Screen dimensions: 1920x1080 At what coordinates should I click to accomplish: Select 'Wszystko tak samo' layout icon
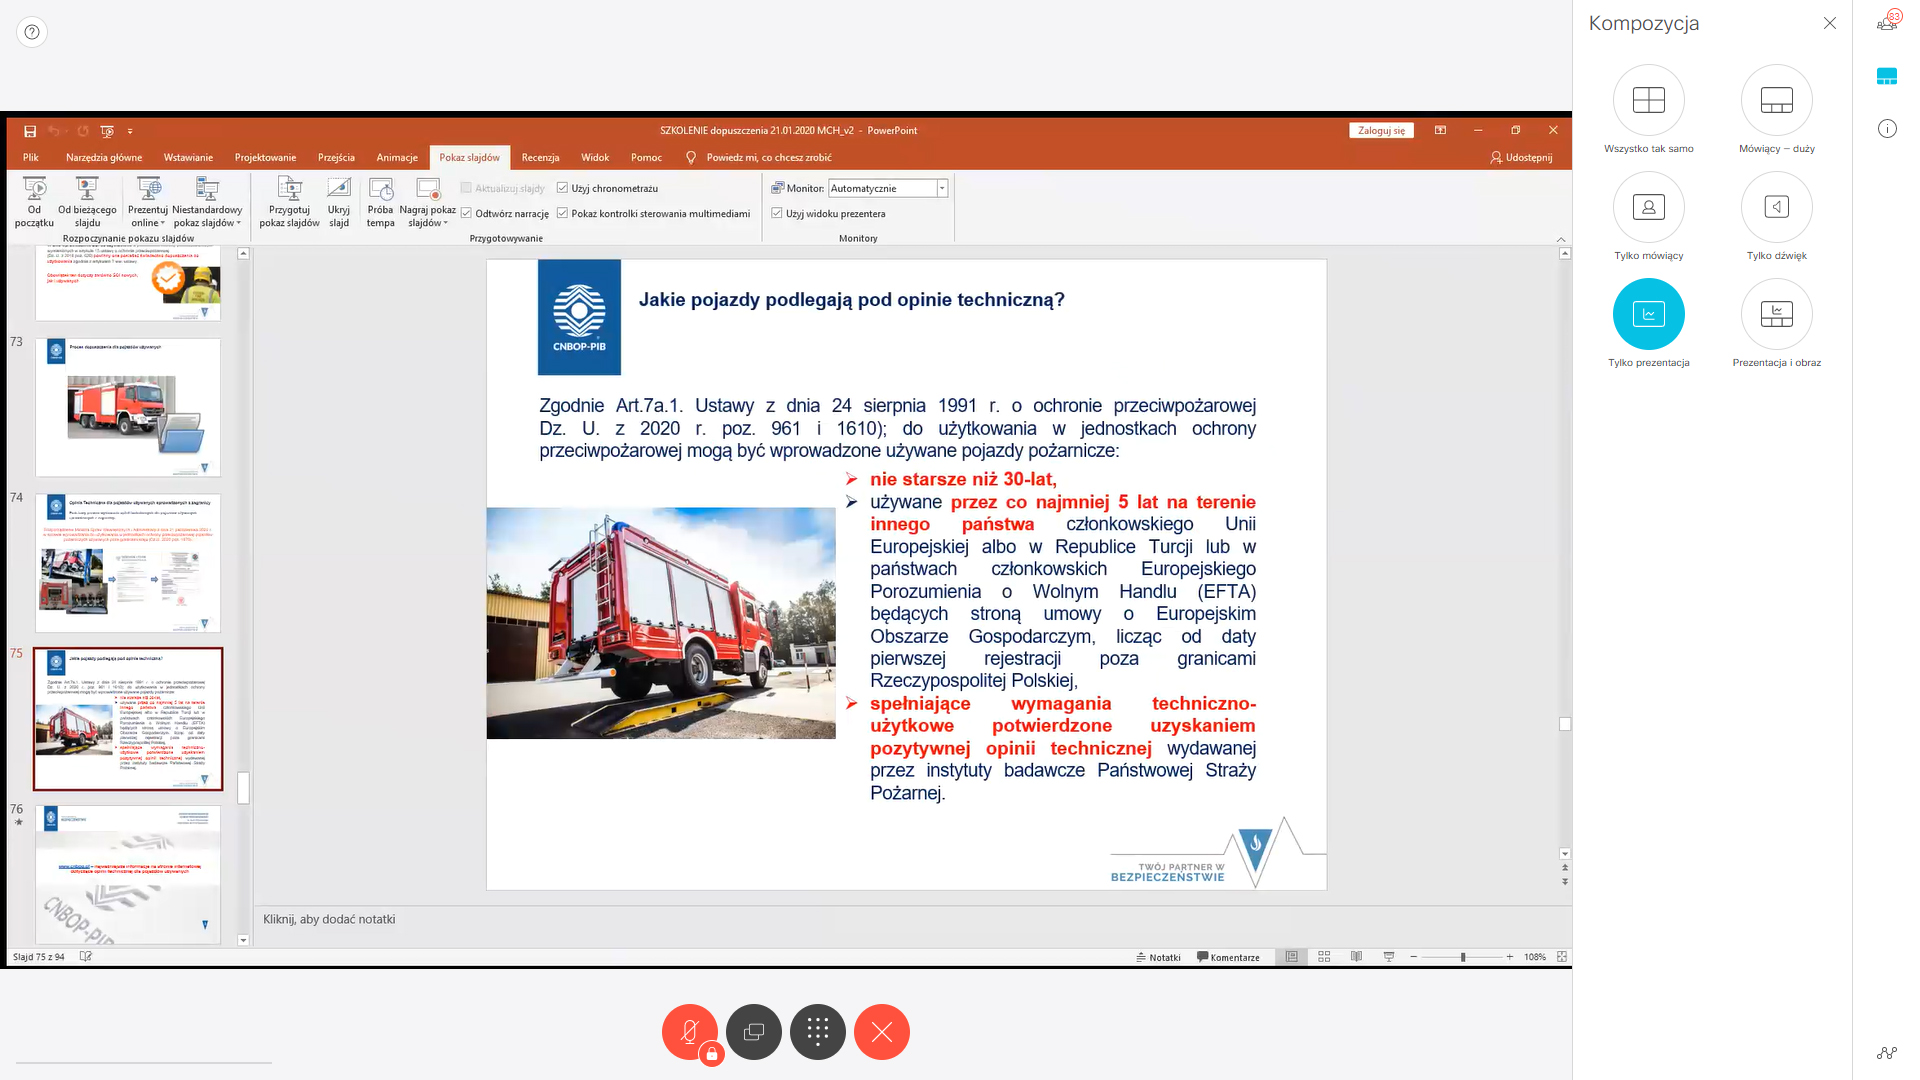click(x=1648, y=100)
